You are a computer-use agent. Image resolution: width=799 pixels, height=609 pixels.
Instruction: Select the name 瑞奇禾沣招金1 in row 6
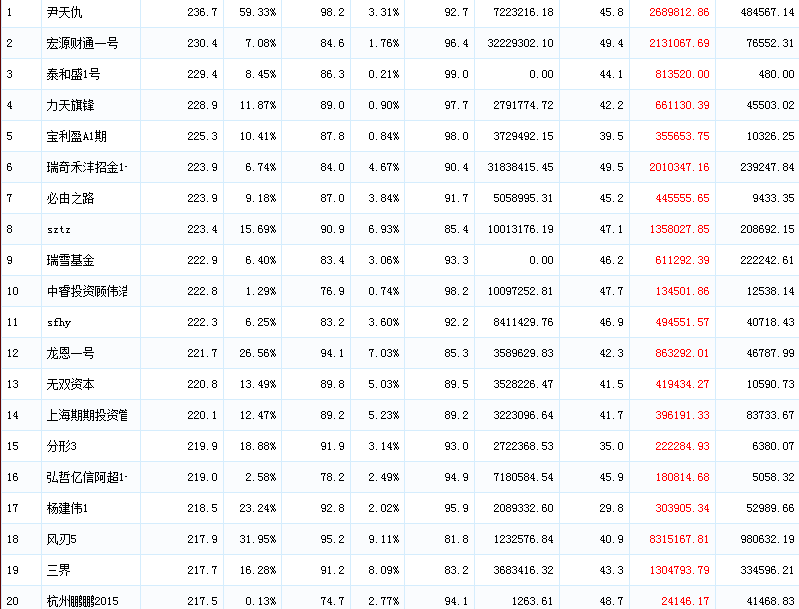pyautogui.click(x=87, y=167)
